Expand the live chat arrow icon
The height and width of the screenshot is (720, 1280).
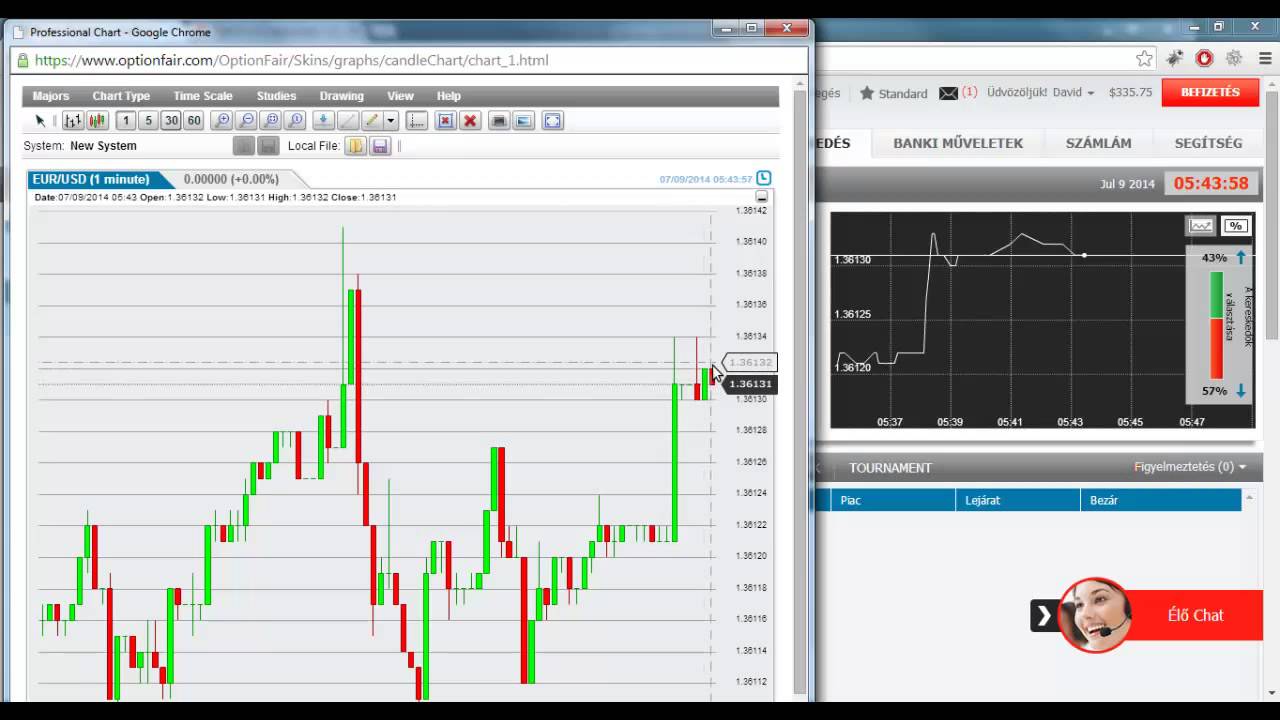[1044, 616]
